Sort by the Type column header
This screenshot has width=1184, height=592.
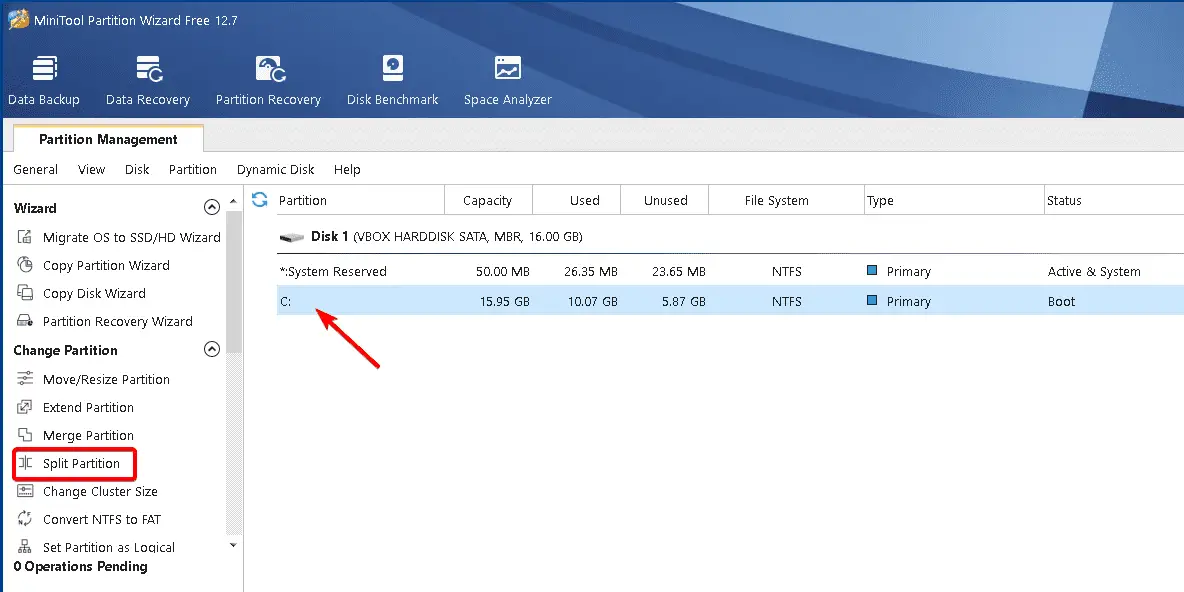click(954, 200)
